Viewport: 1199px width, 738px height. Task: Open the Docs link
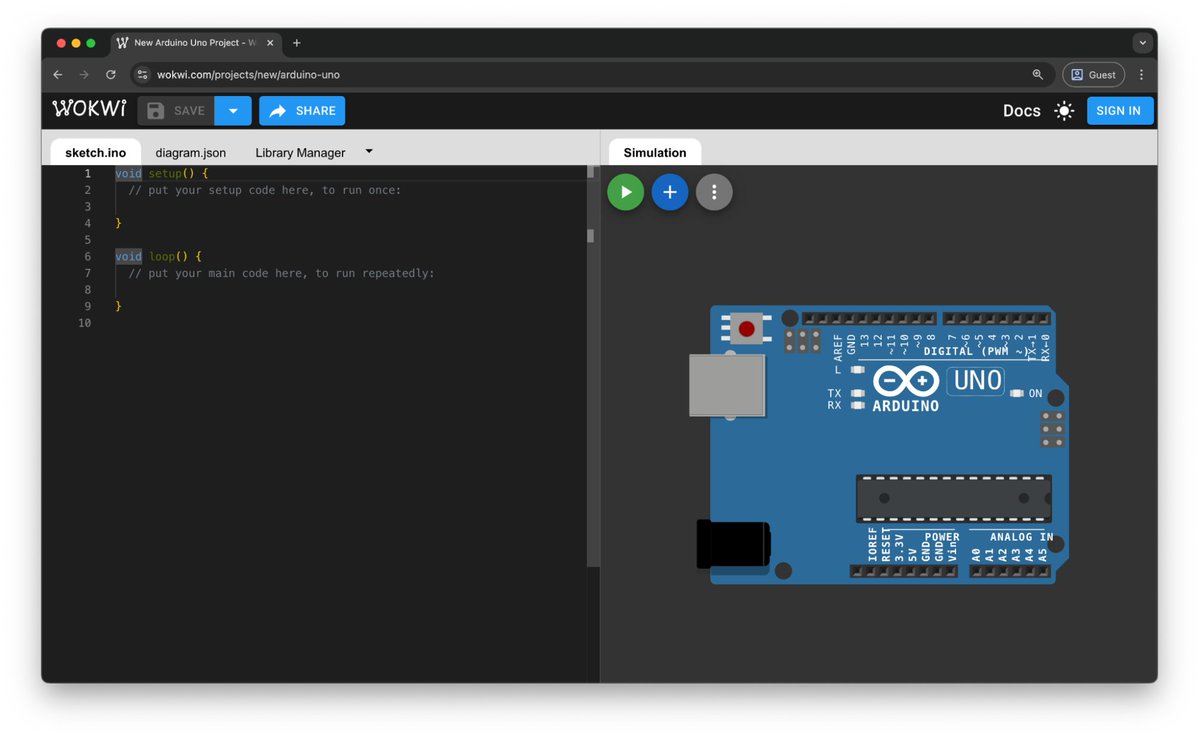1022,111
